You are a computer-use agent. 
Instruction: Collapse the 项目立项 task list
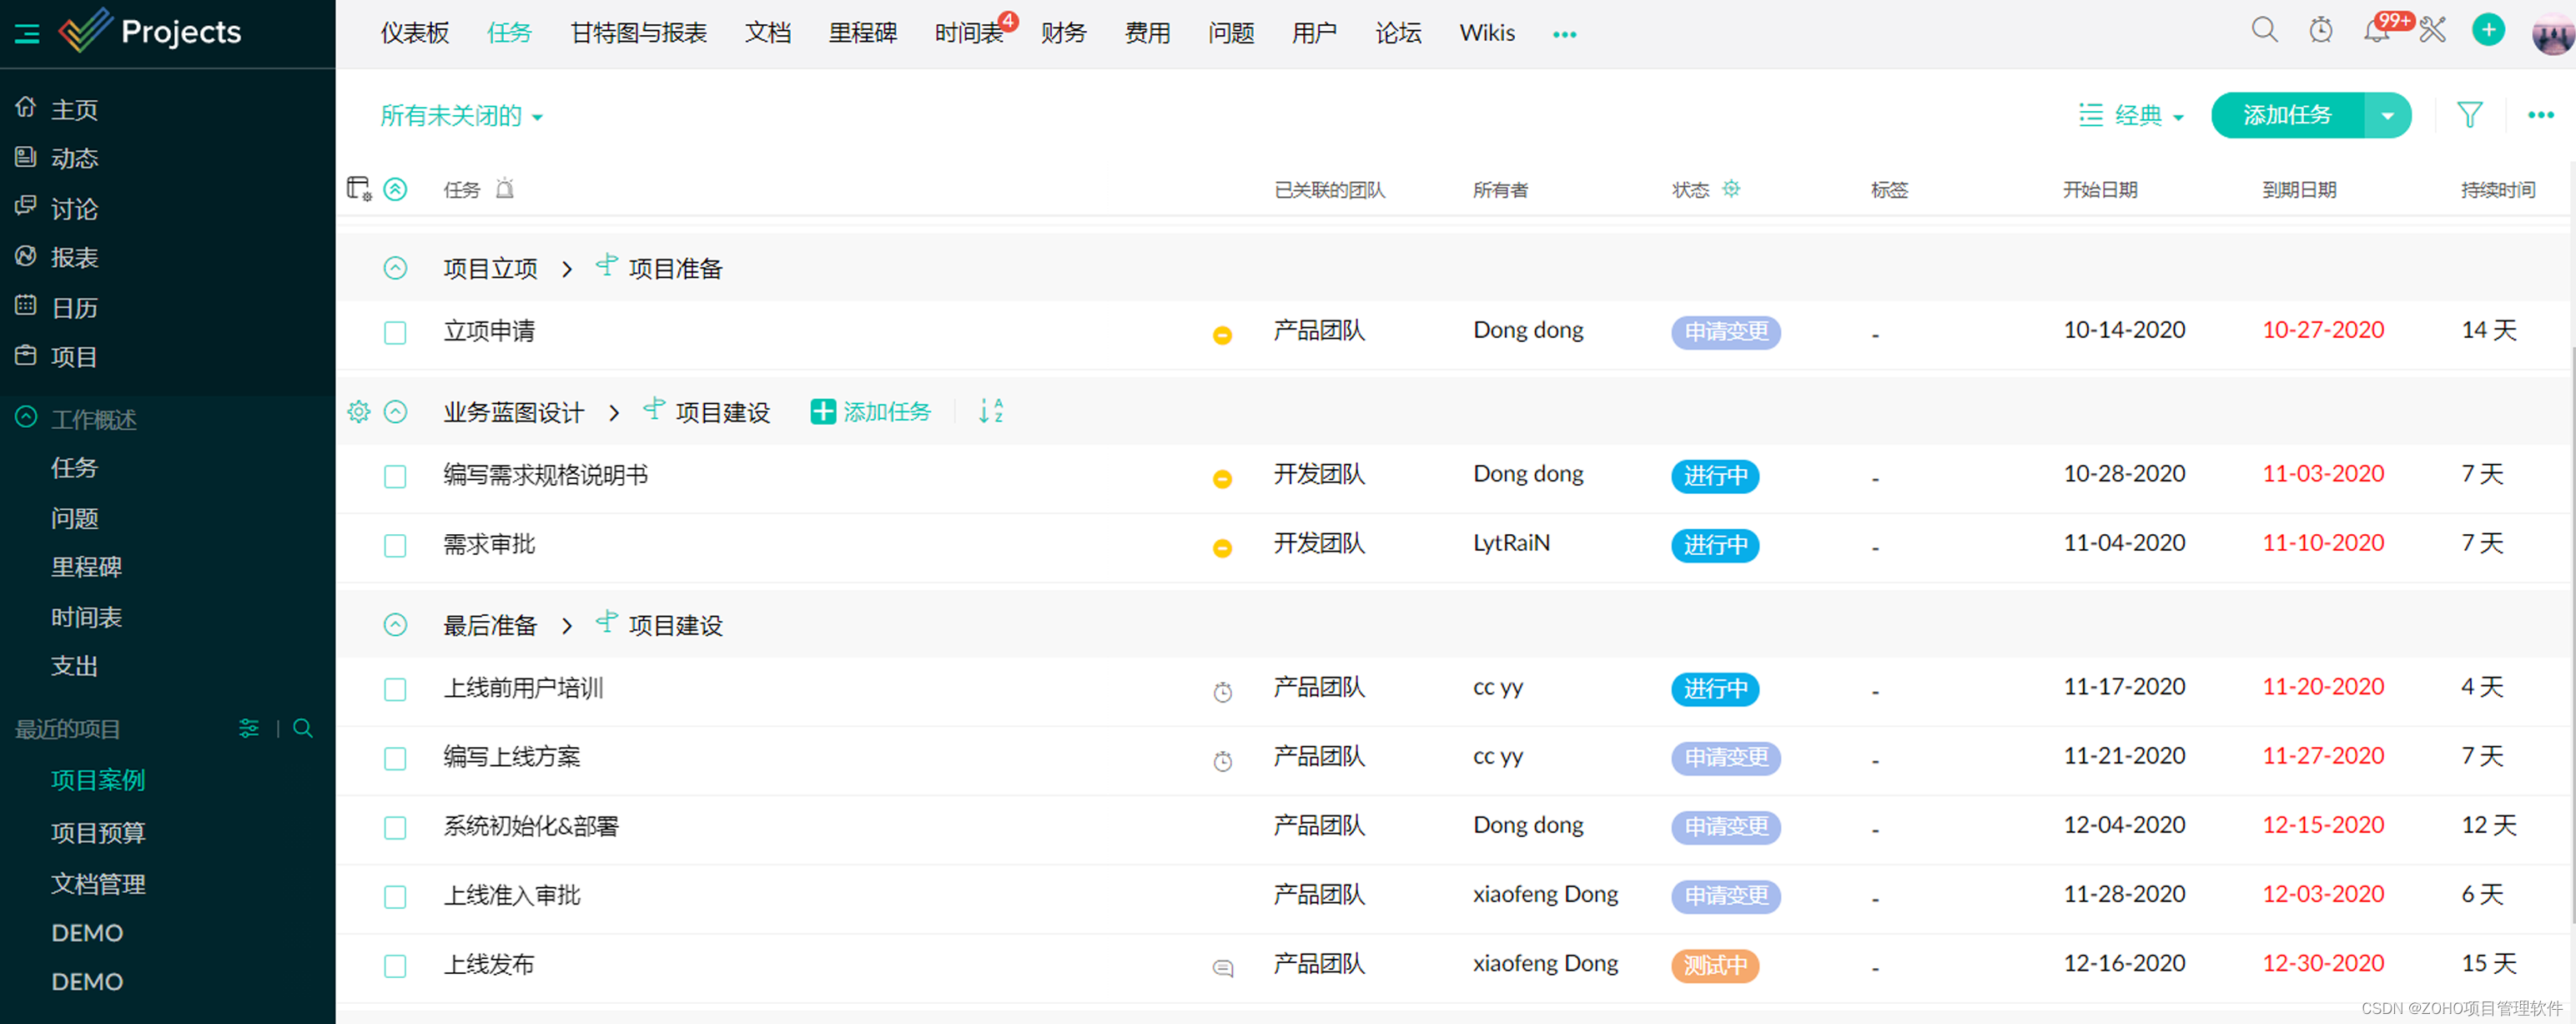(x=395, y=268)
